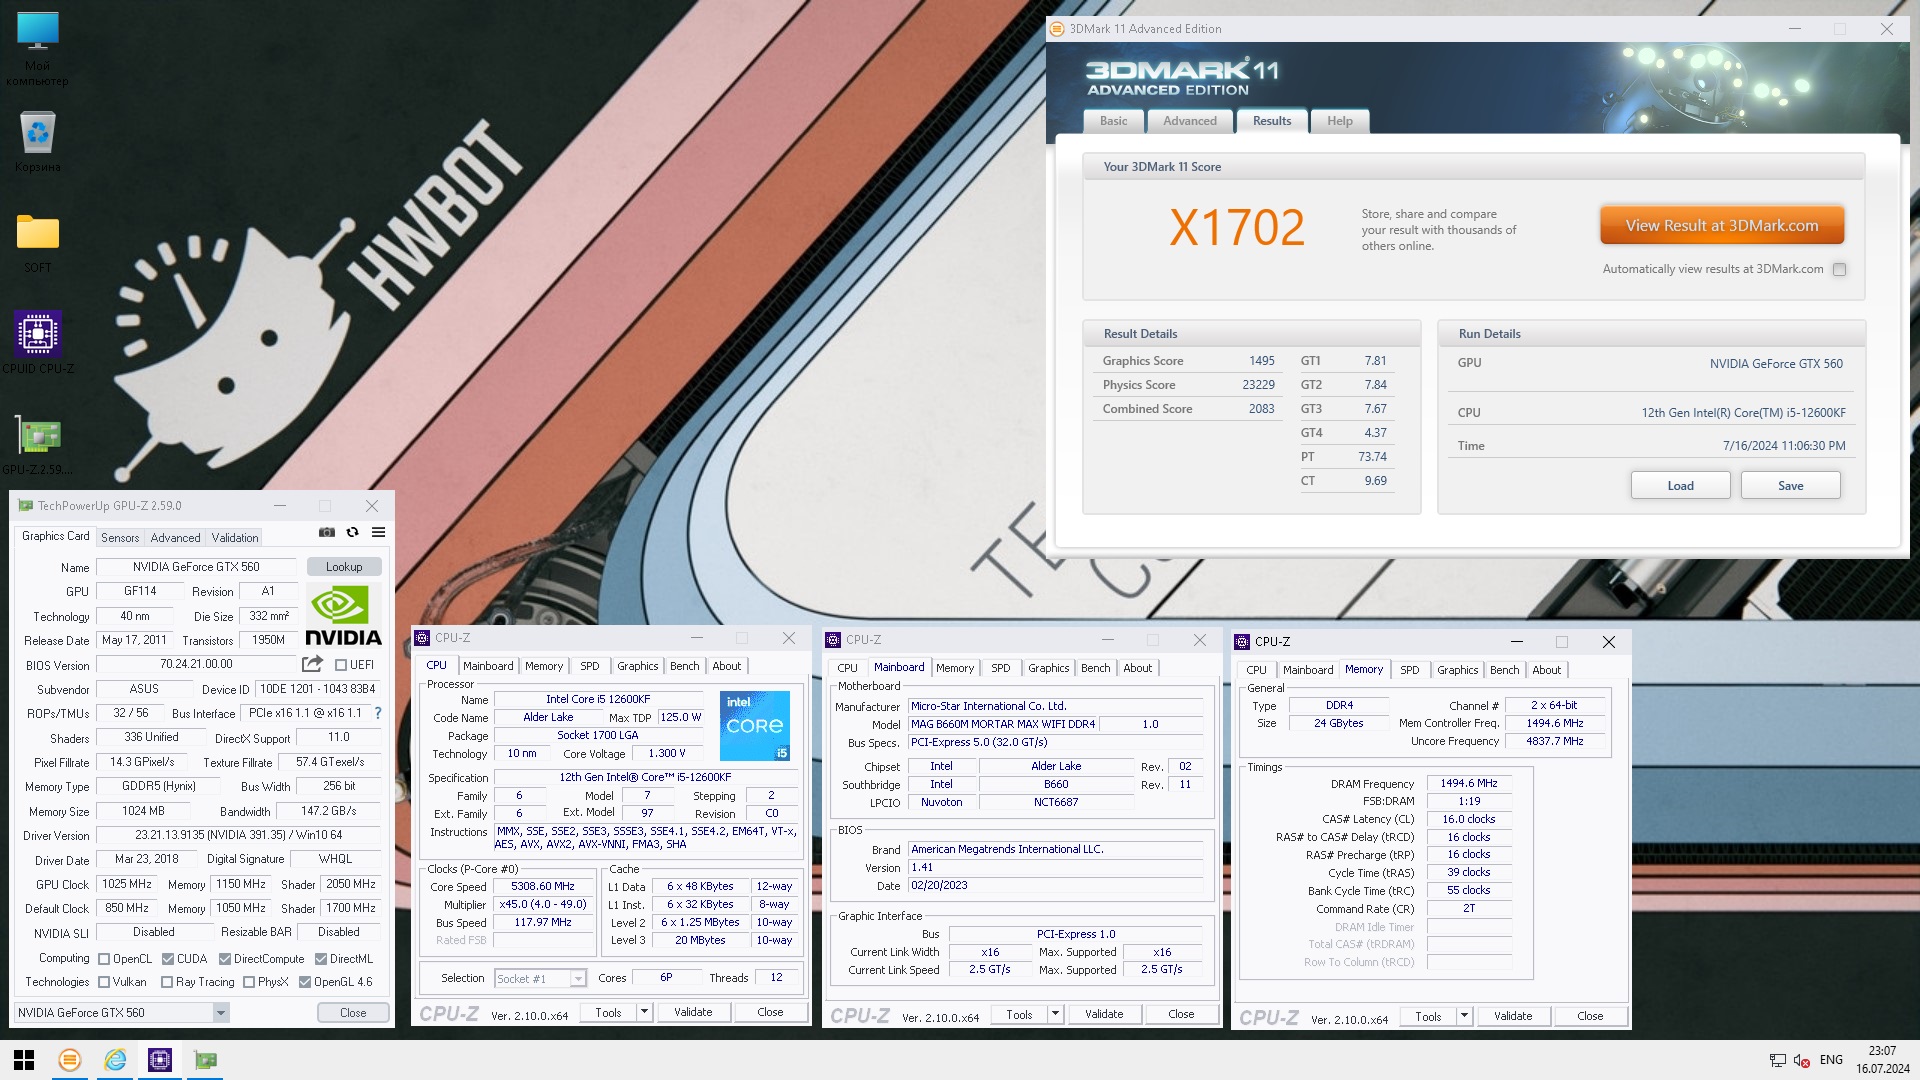Screen dimensions: 1920x1080
Task: Click Validate in CPU-Z Mainboard window
Action: click(1104, 1014)
